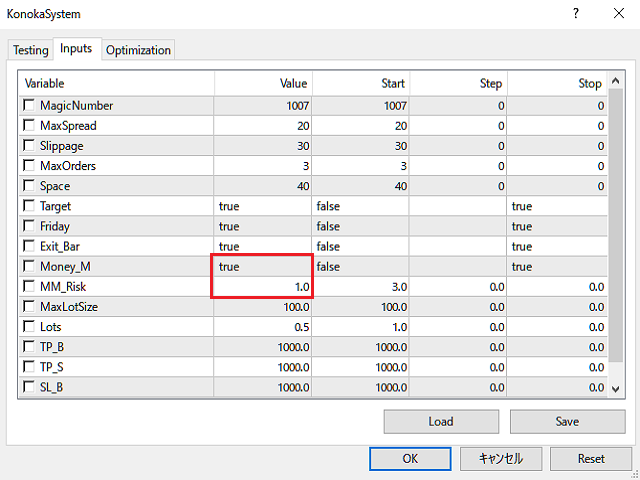The image size is (640, 480).
Task: Tick the TP_S checkbox
Action: coord(29,367)
